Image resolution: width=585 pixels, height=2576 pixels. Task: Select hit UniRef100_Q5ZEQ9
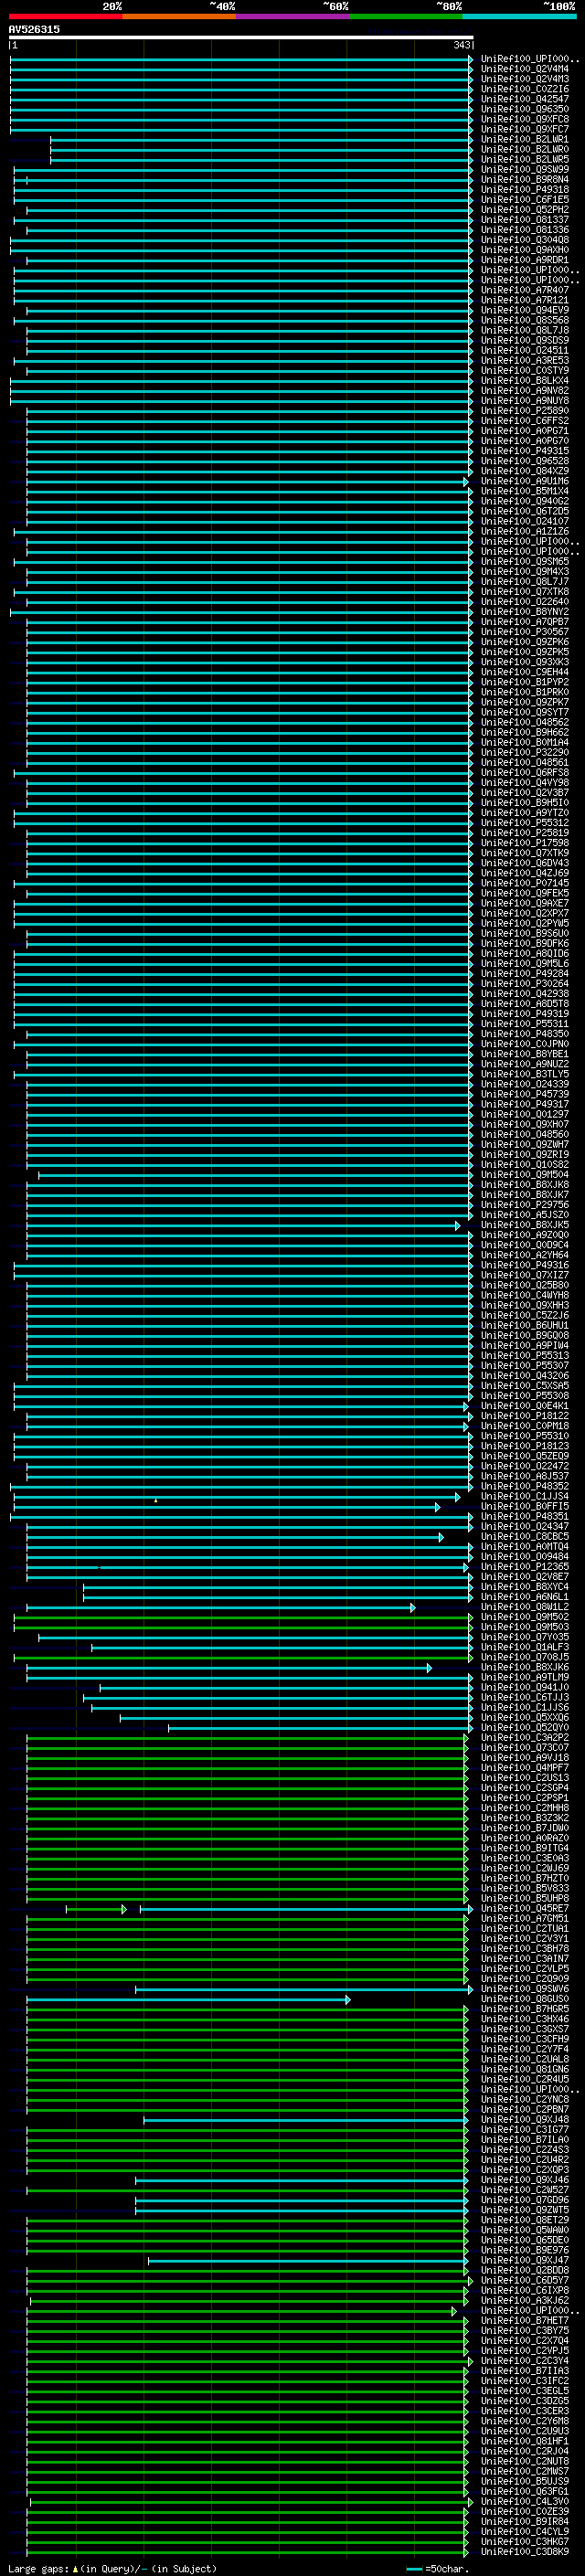click(x=525, y=1456)
